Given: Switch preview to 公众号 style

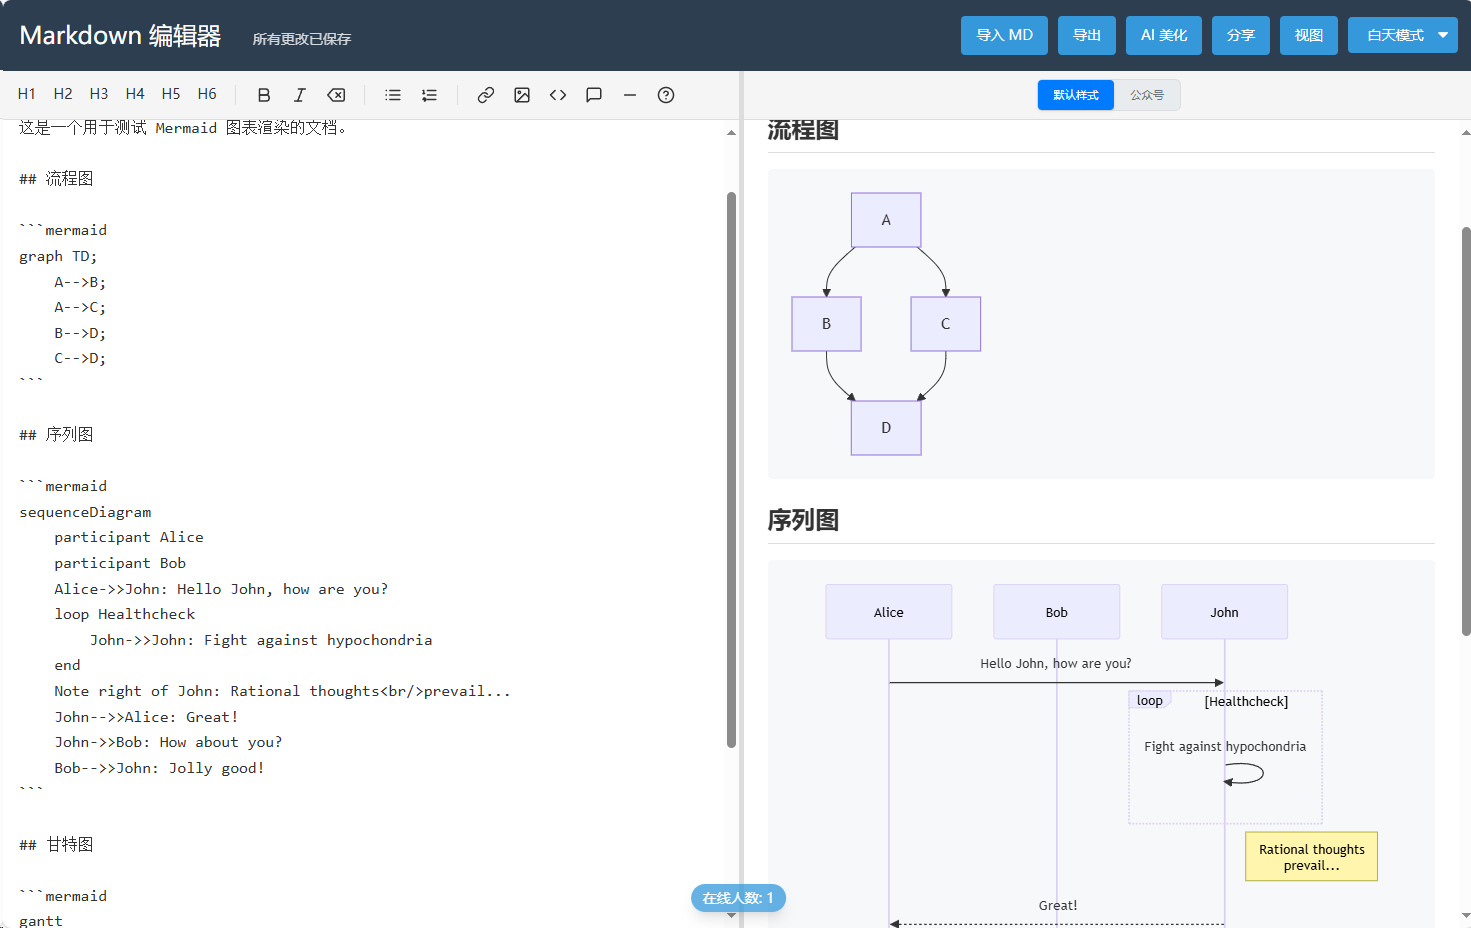Looking at the screenshot, I should [x=1147, y=95].
